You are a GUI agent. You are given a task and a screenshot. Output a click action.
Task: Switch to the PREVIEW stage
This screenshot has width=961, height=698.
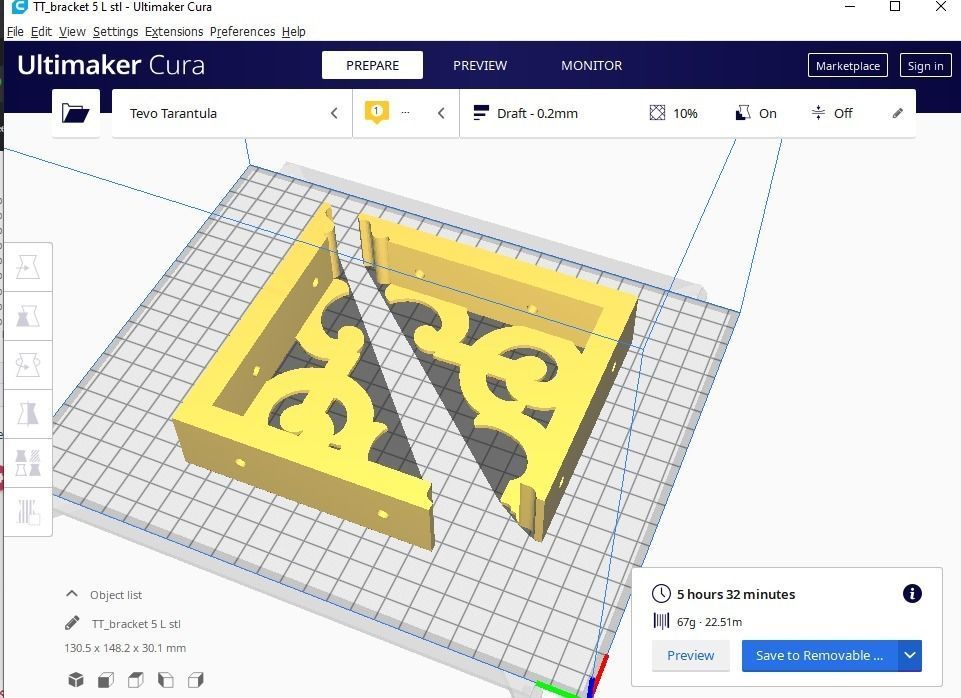tap(480, 65)
